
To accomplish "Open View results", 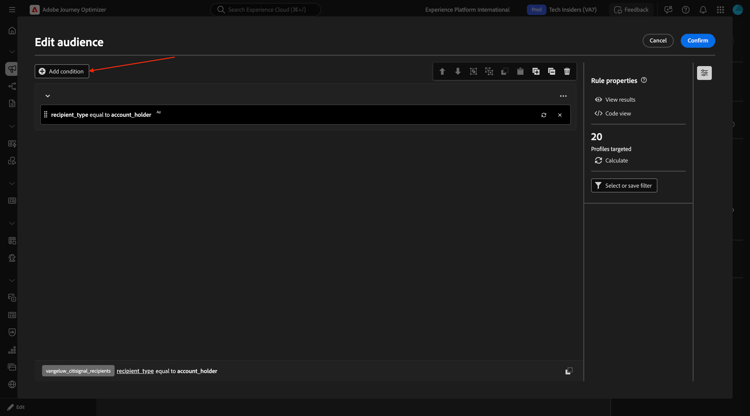I will (615, 99).
